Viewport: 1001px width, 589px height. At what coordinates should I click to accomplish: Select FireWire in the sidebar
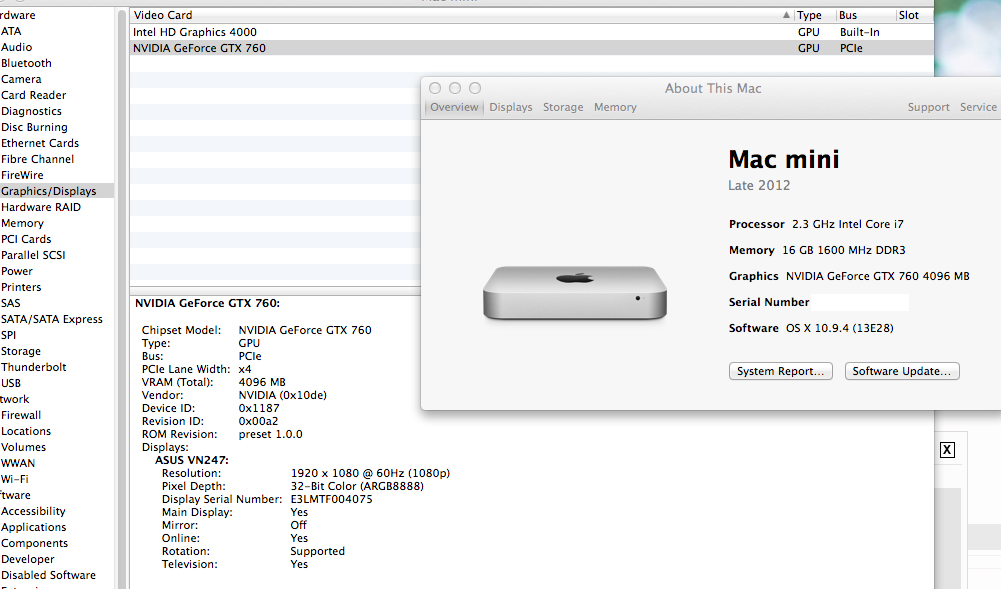[22, 175]
